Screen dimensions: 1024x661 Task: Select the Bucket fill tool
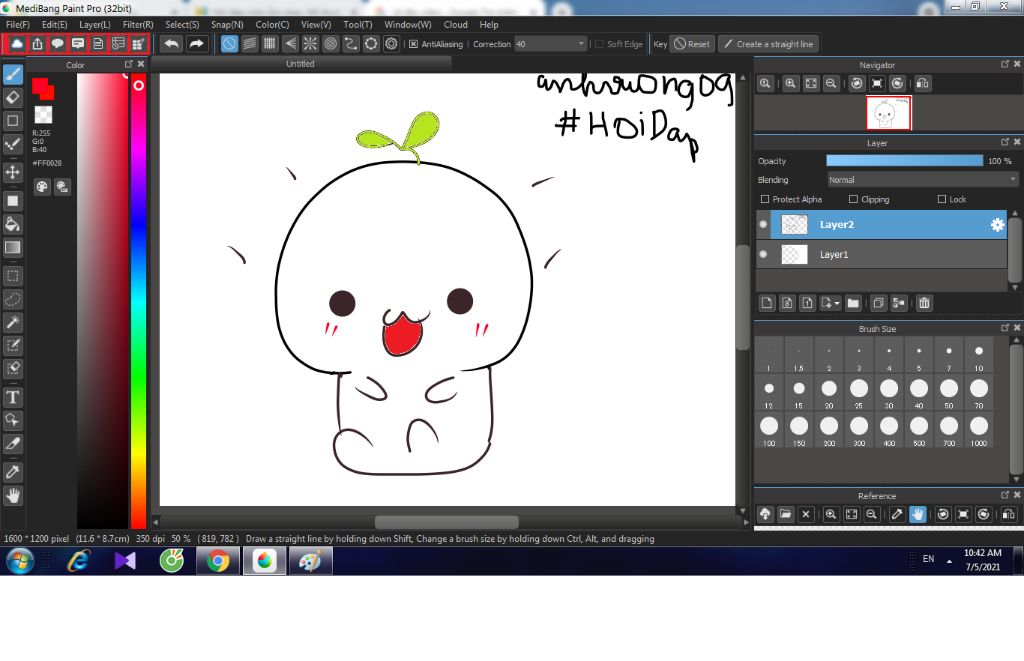pyautogui.click(x=12, y=224)
